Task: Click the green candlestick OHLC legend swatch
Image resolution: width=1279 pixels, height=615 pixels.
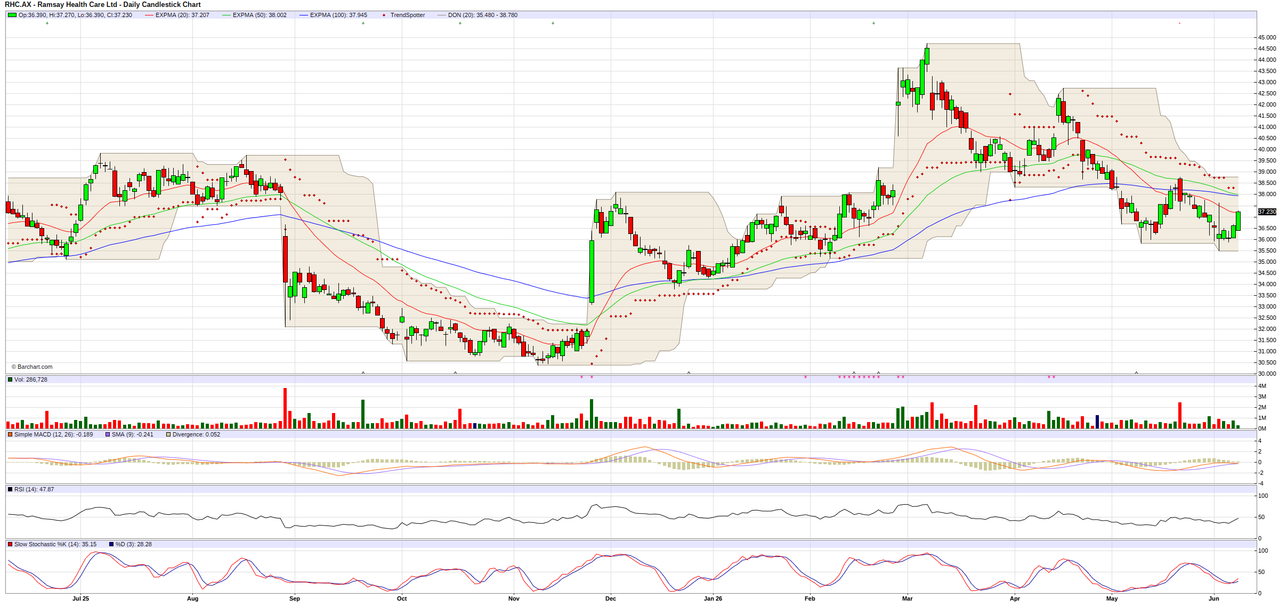Action: coord(12,15)
